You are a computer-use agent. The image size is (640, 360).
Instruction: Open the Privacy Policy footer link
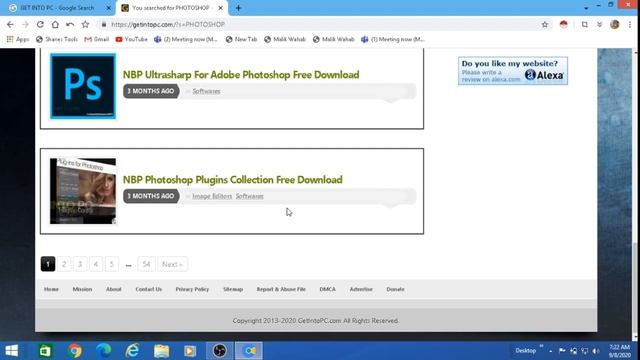tap(192, 289)
